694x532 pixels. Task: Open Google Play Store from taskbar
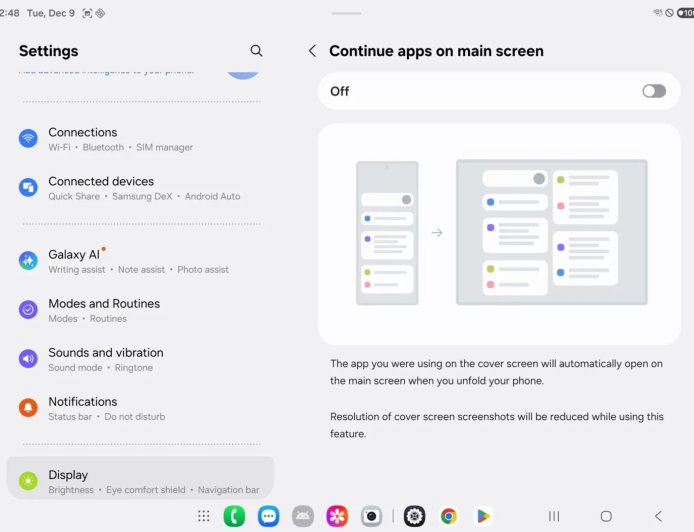click(x=483, y=516)
